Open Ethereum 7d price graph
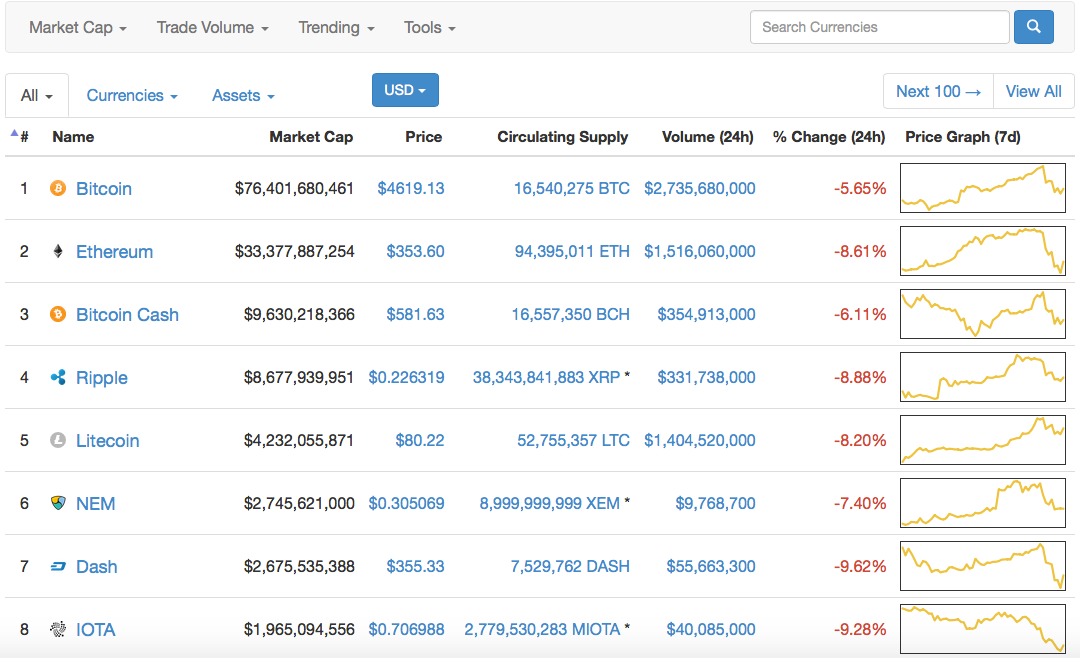1080x658 pixels. click(983, 251)
